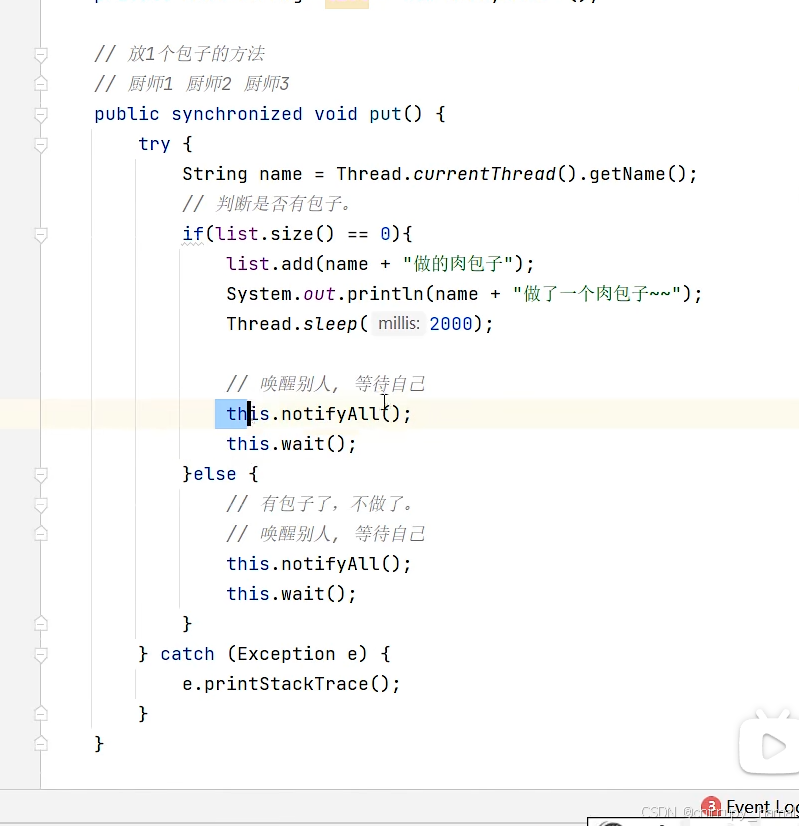Image resolution: width=799 pixels, height=826 pixels.
Task: Fold the if(list.size() == 0) block in gutter
Action: point(41,234)
